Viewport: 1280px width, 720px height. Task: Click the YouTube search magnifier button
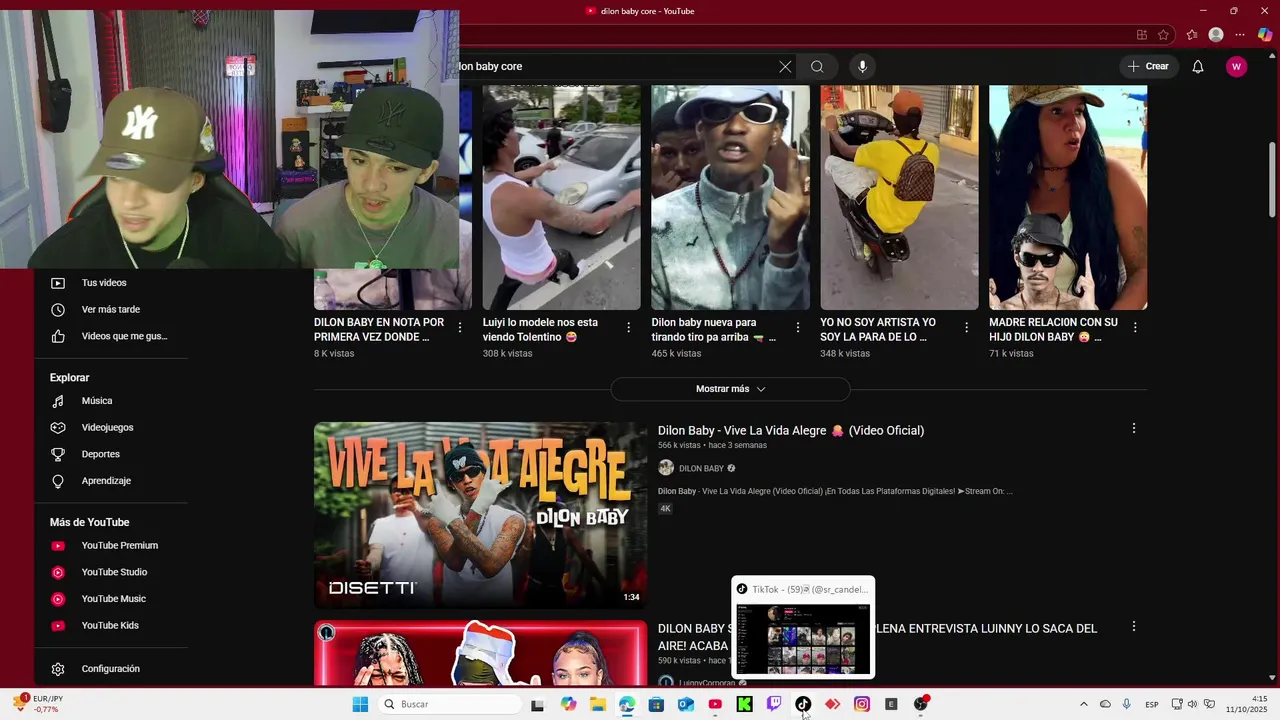[817, 67]
